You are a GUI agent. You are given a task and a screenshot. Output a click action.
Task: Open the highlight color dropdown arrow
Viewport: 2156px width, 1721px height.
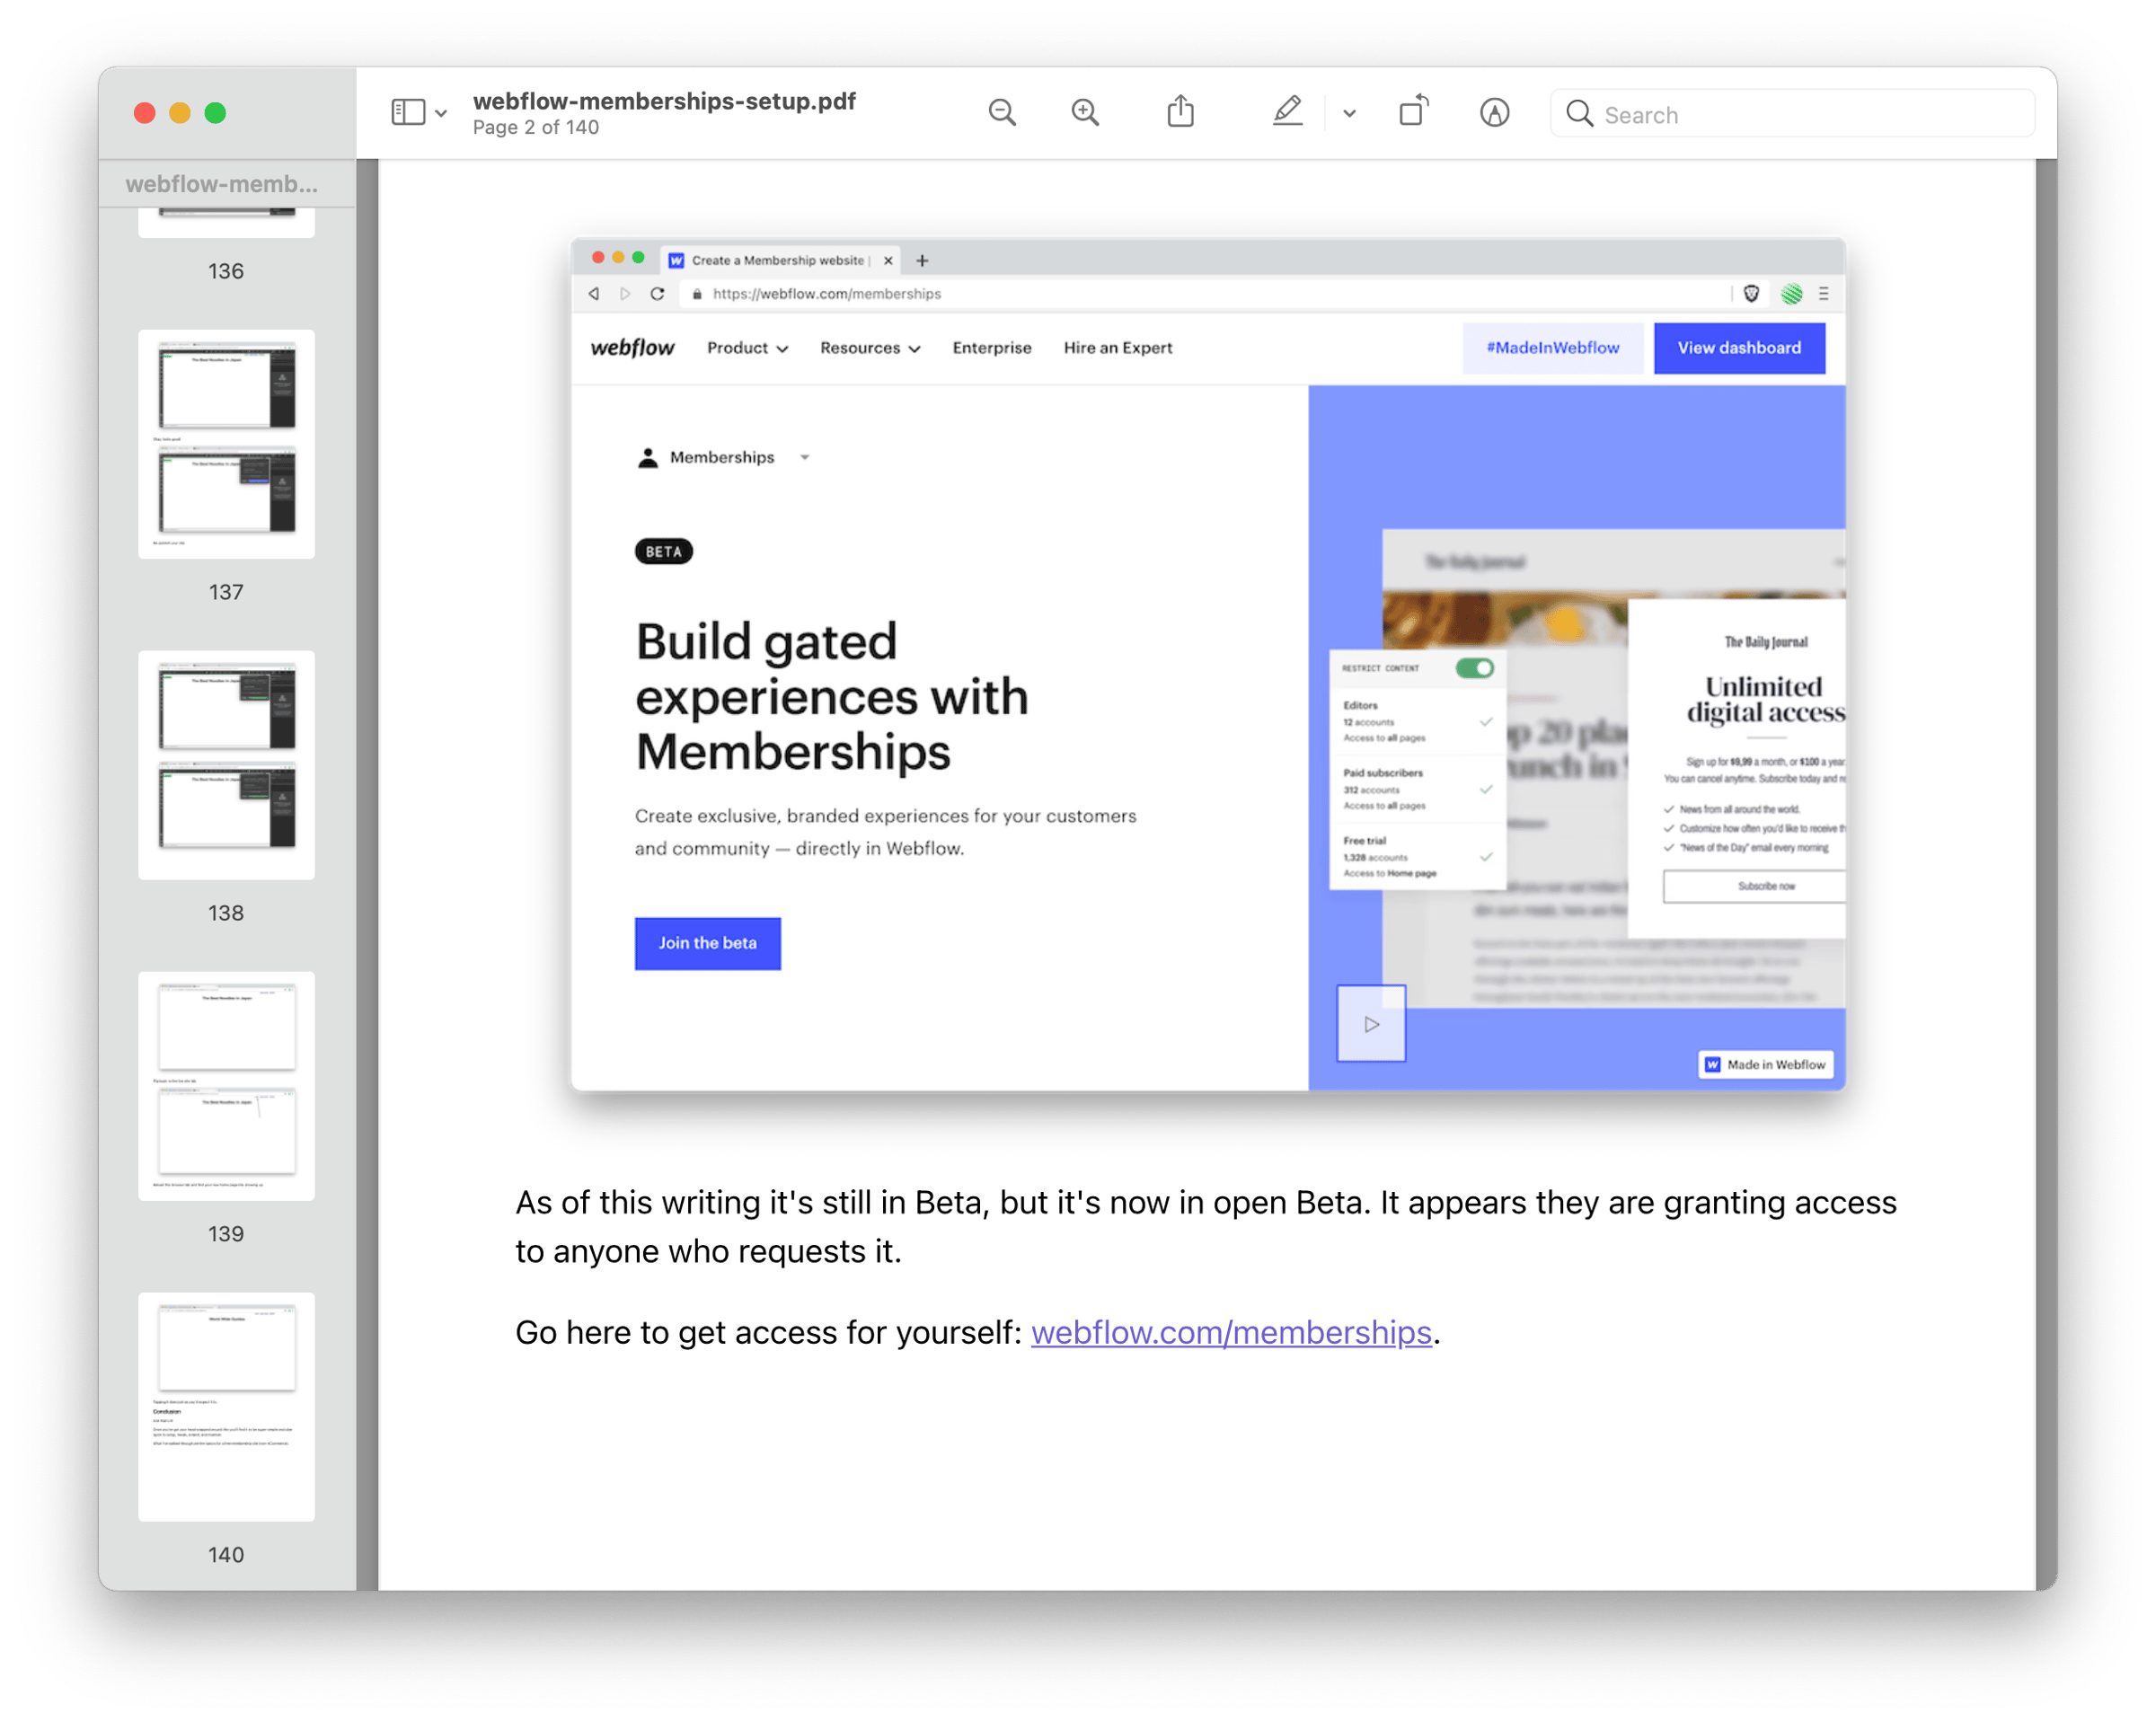tap(1349, 113)
